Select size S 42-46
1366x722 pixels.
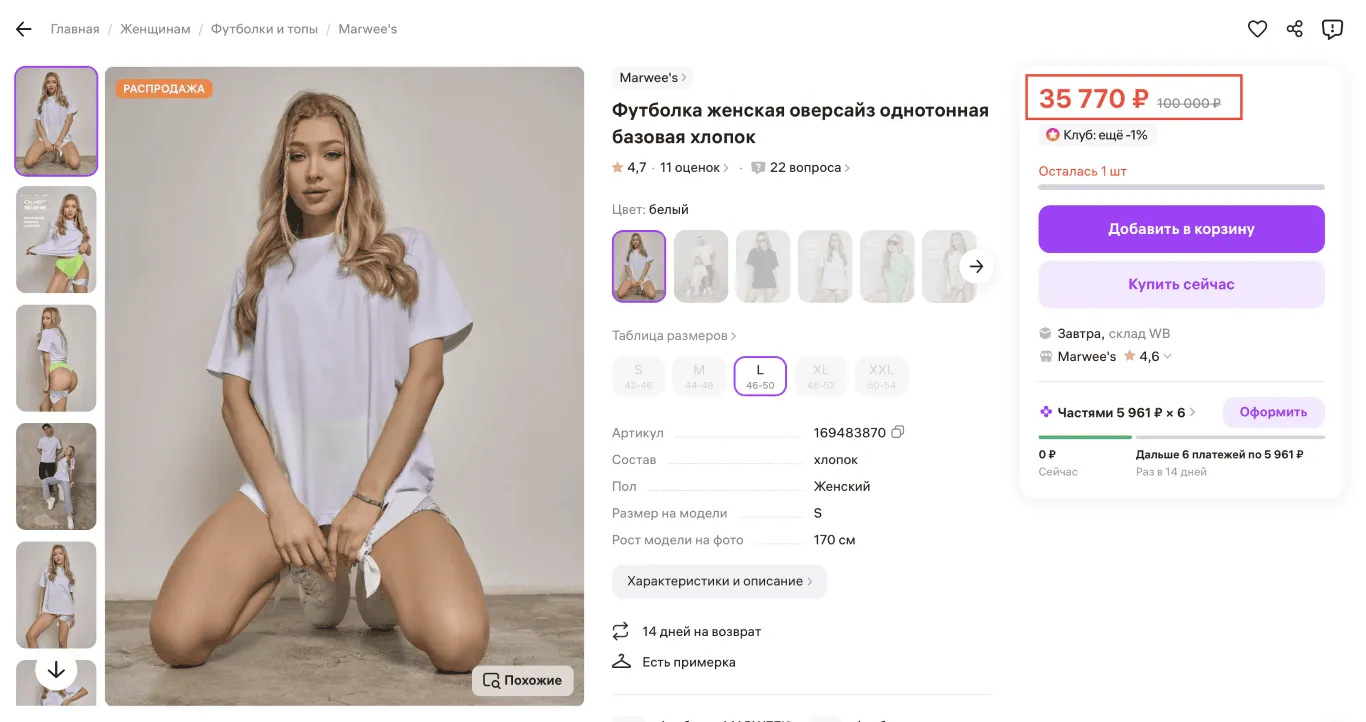638,376
